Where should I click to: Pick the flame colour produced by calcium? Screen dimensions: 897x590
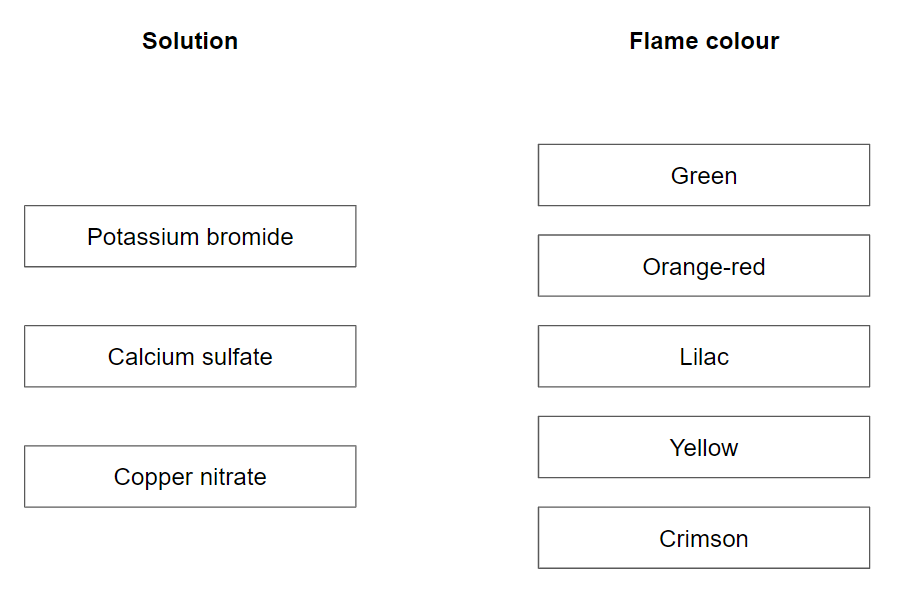coord(703,266)
